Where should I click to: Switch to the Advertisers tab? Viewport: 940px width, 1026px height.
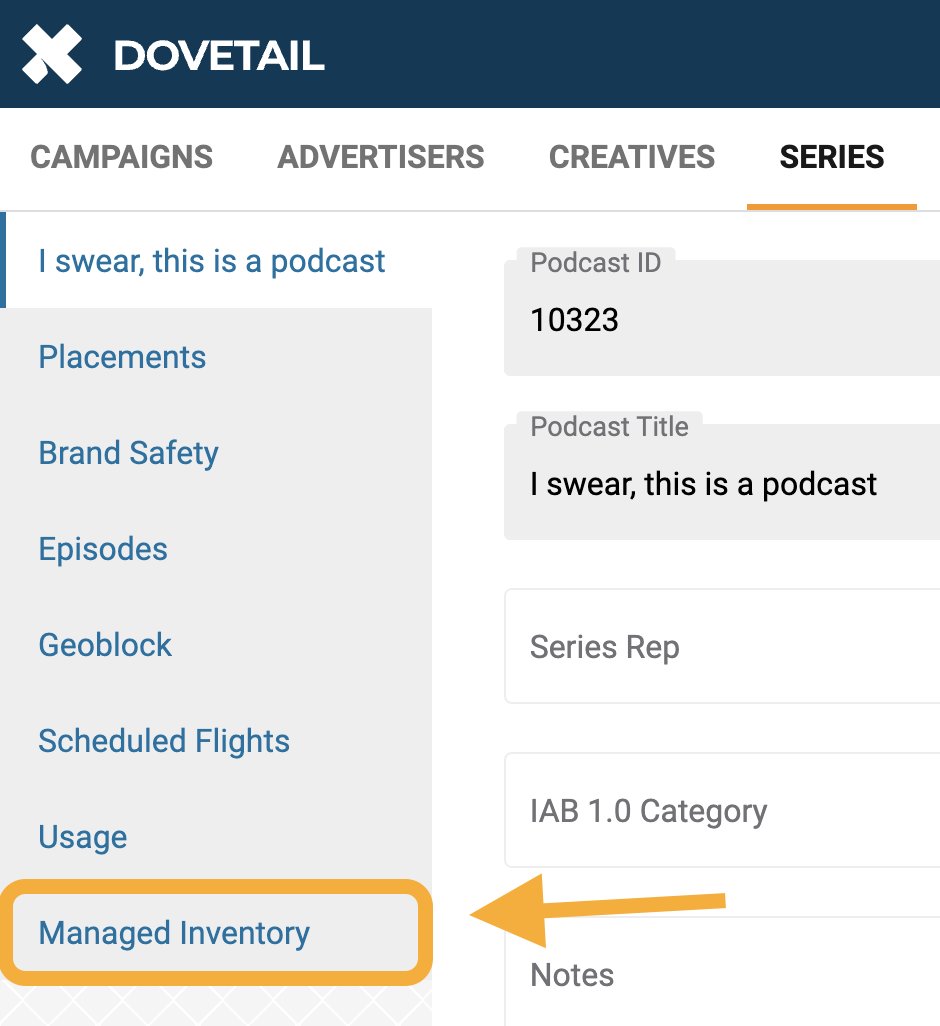click(x=381, y=157)
